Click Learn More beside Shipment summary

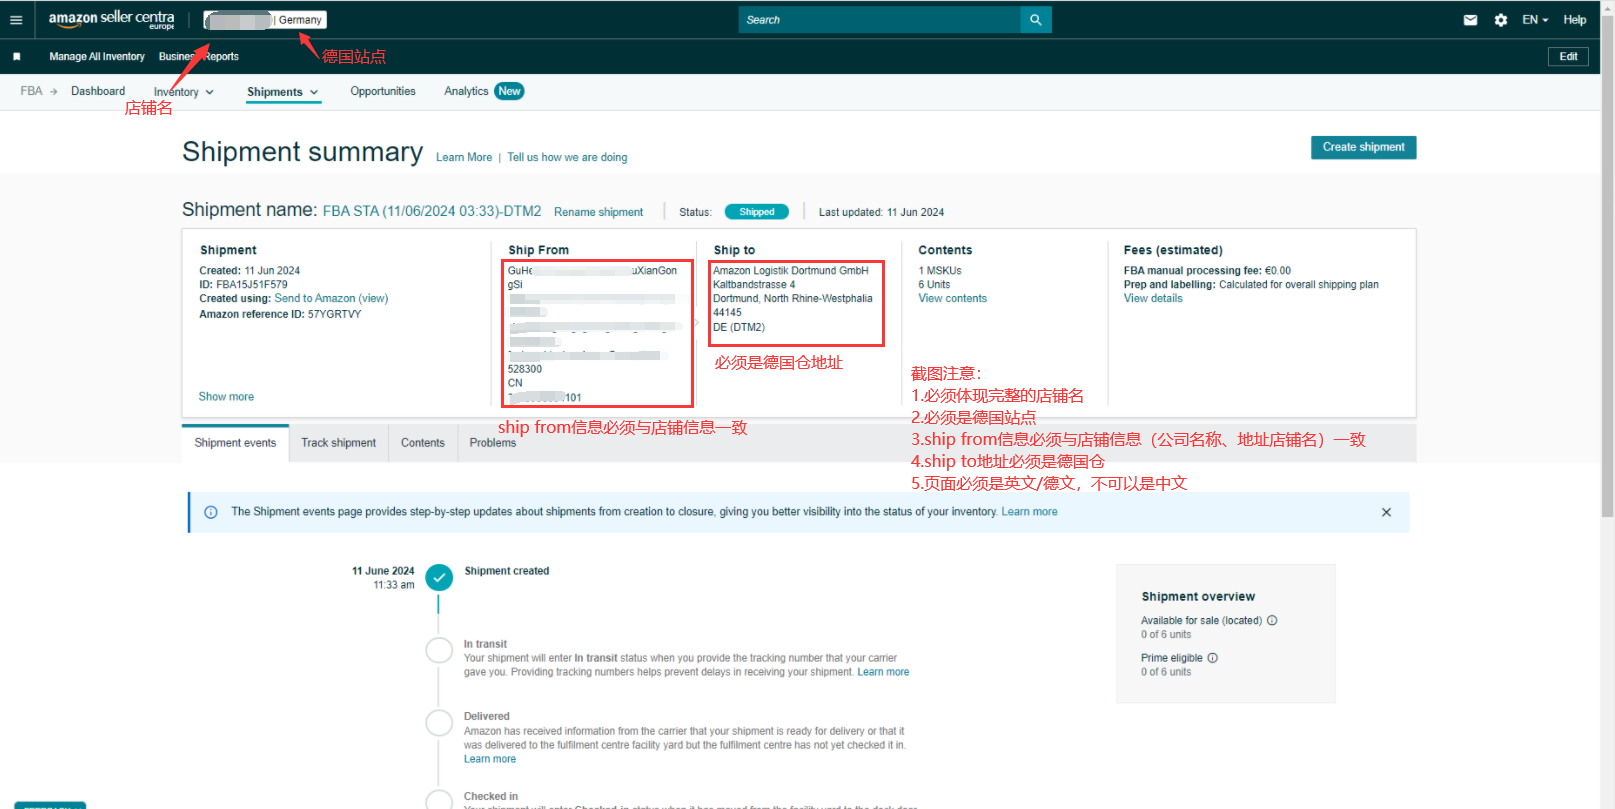point(464,158)
